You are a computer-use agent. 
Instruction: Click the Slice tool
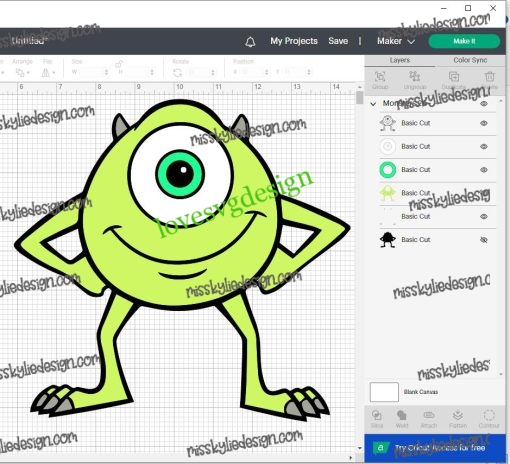pos(377,419)
